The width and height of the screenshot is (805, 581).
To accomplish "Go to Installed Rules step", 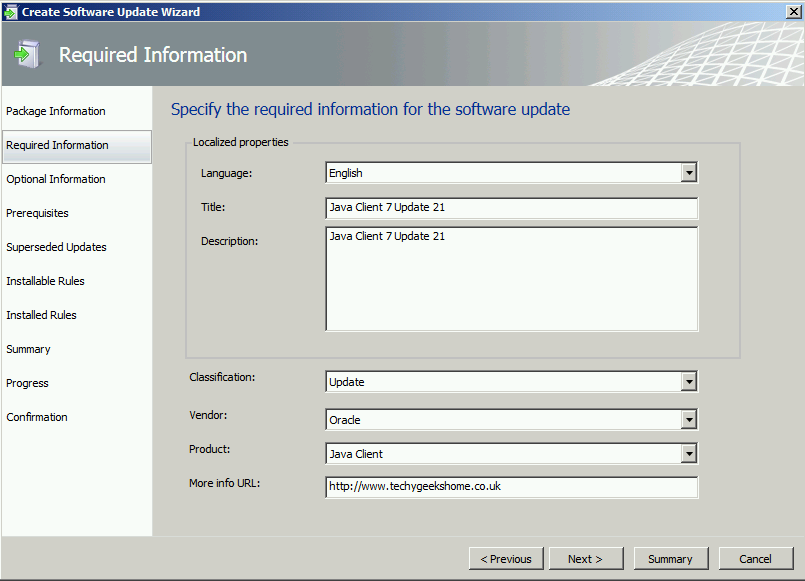I will pos(42,315).
